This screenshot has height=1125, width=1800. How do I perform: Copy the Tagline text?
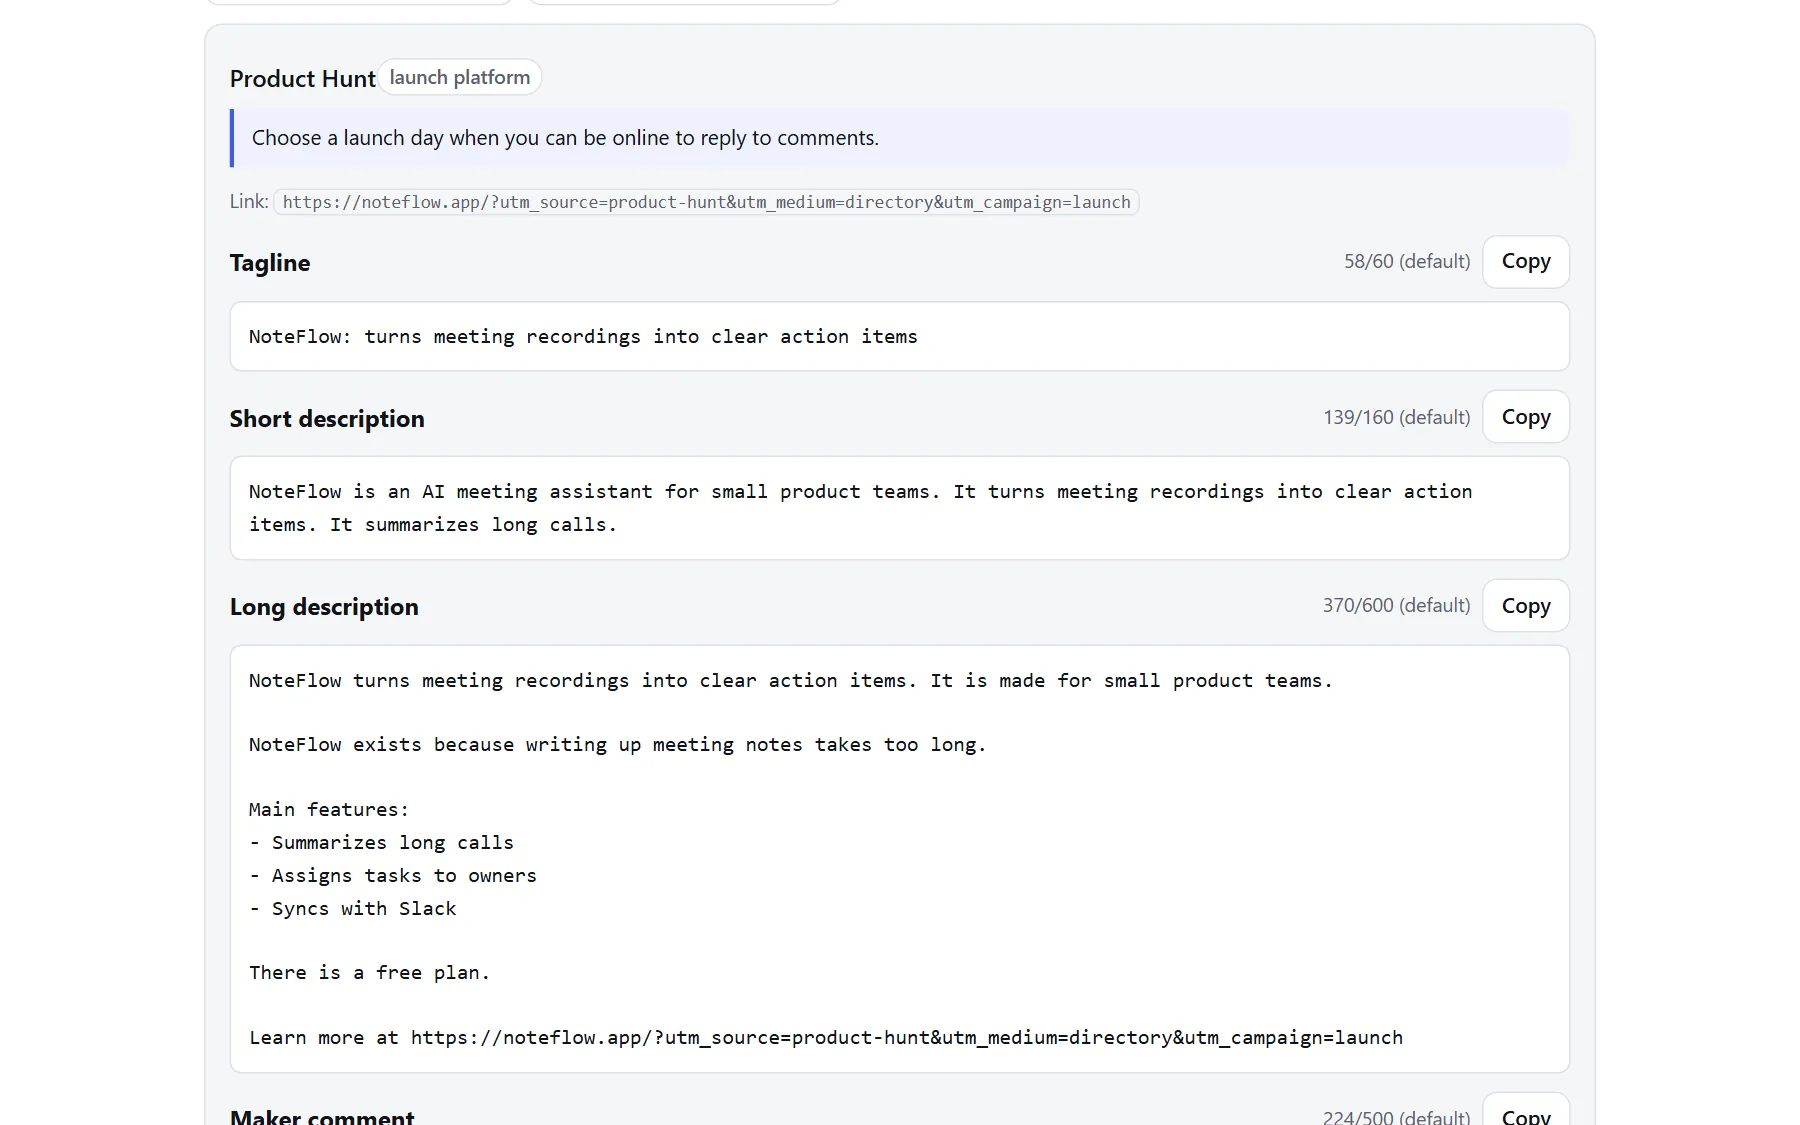(x=1525, y=262)
